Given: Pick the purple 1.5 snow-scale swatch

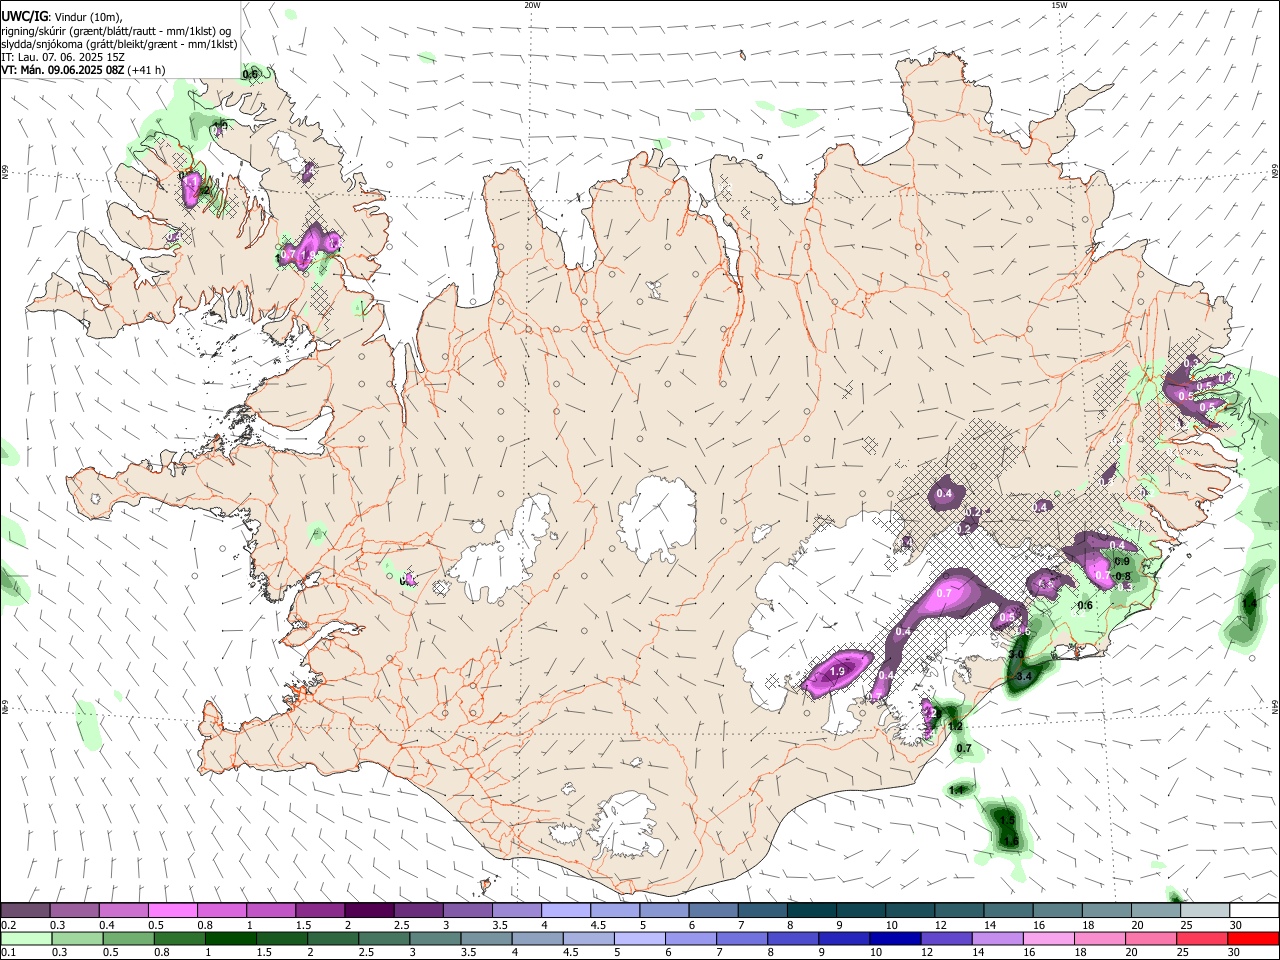Looking at the screenshot, I should coord(319,910).
